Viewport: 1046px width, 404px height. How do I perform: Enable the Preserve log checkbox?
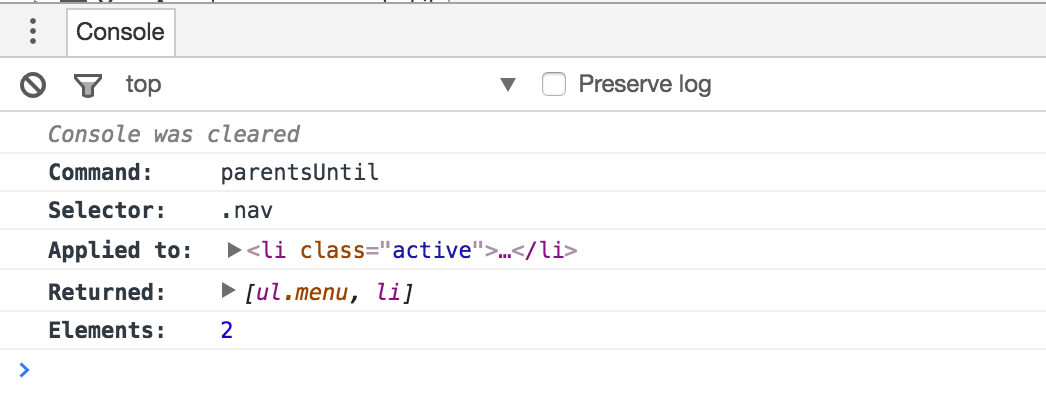553,85
